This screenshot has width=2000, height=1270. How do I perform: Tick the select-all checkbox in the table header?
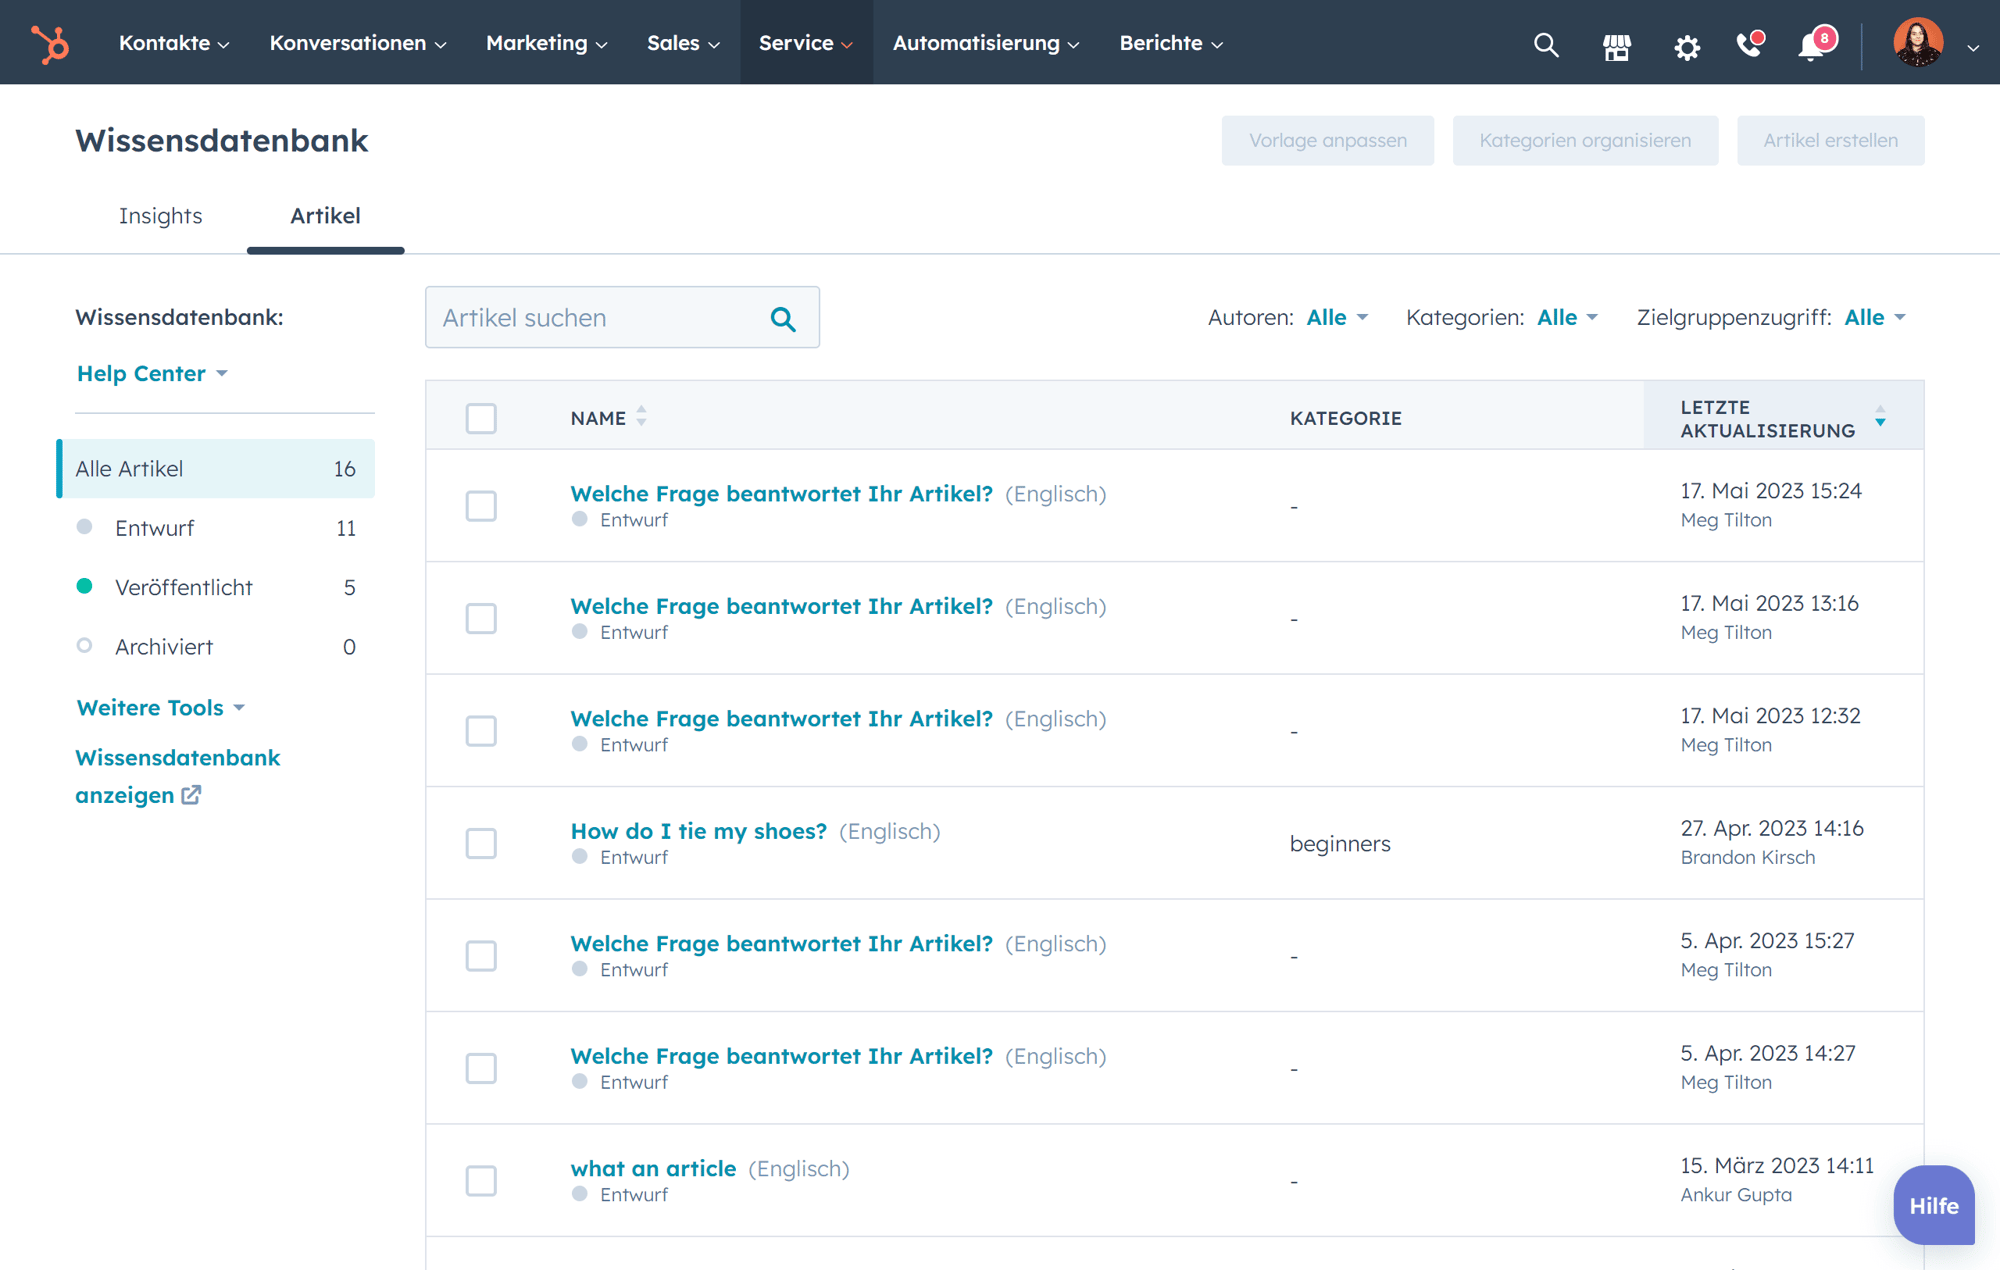pyautogui.click(x=481, y=418)
